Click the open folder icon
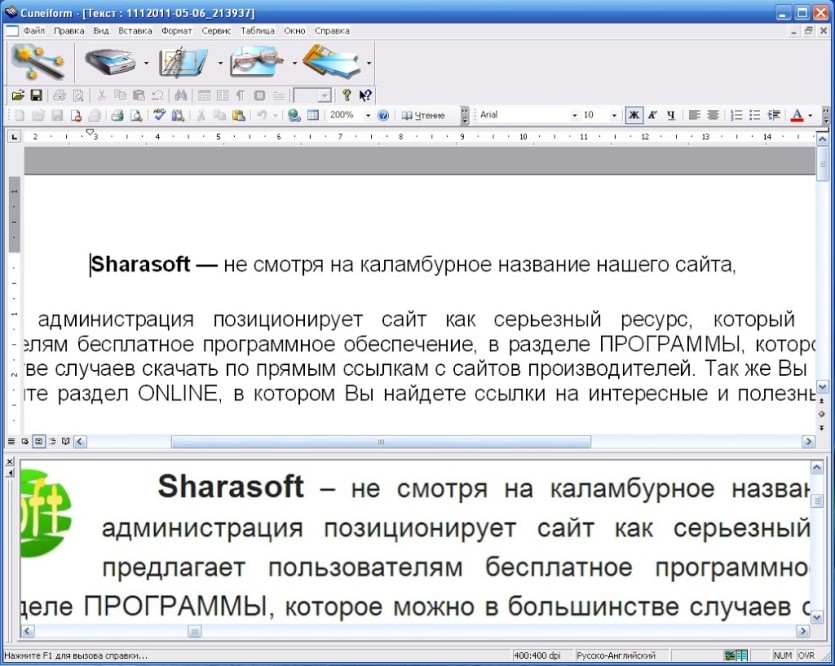The image size is (835, 666). pyautogui.click(x=18, y=96)
